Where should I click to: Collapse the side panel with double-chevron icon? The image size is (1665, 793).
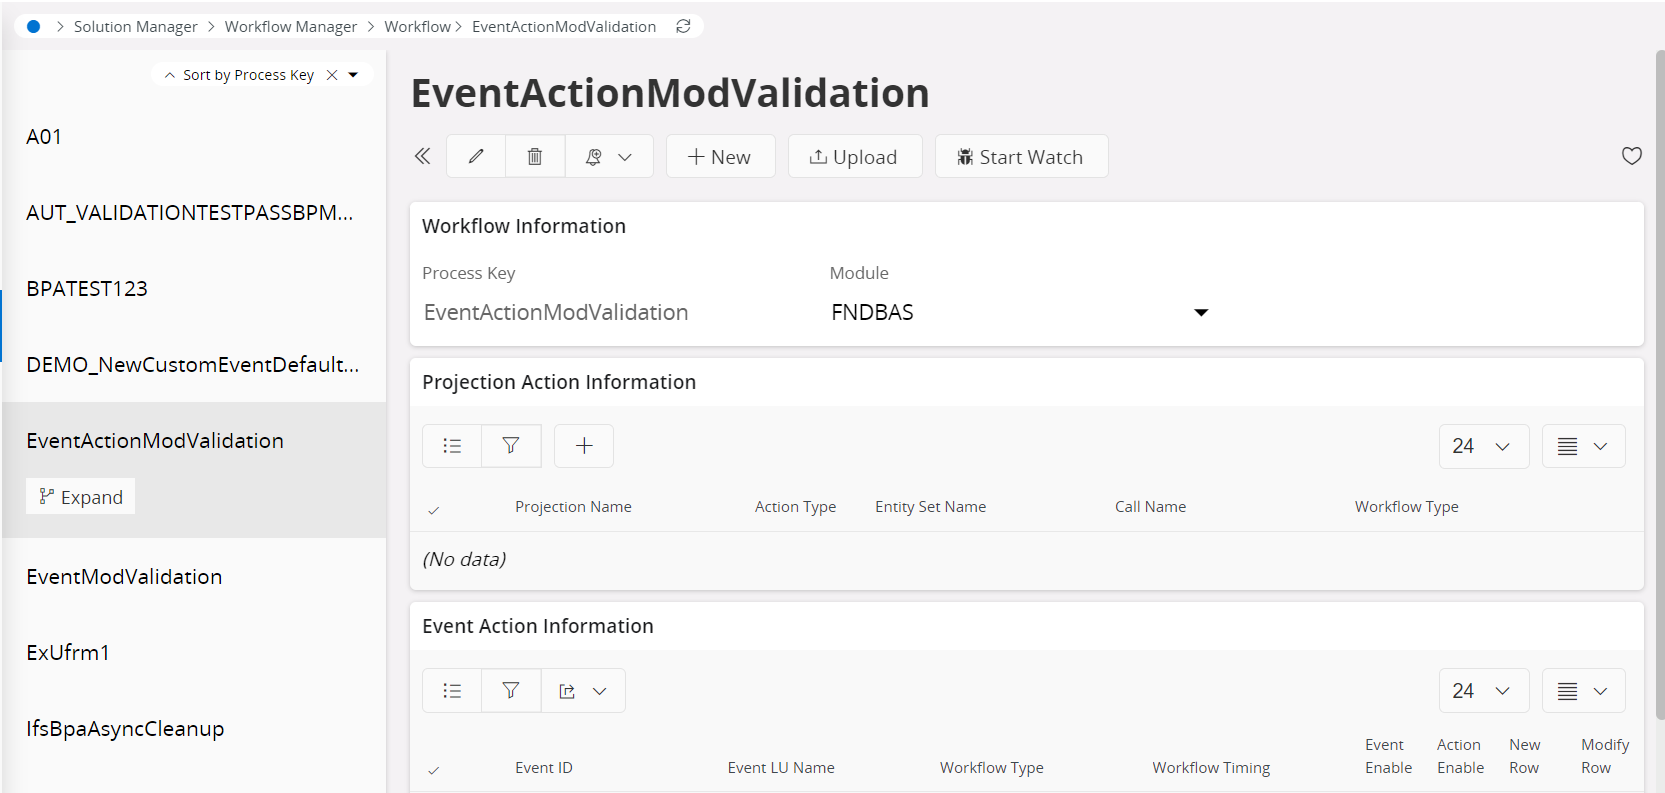pyautogui.click(x=423, y=156)
